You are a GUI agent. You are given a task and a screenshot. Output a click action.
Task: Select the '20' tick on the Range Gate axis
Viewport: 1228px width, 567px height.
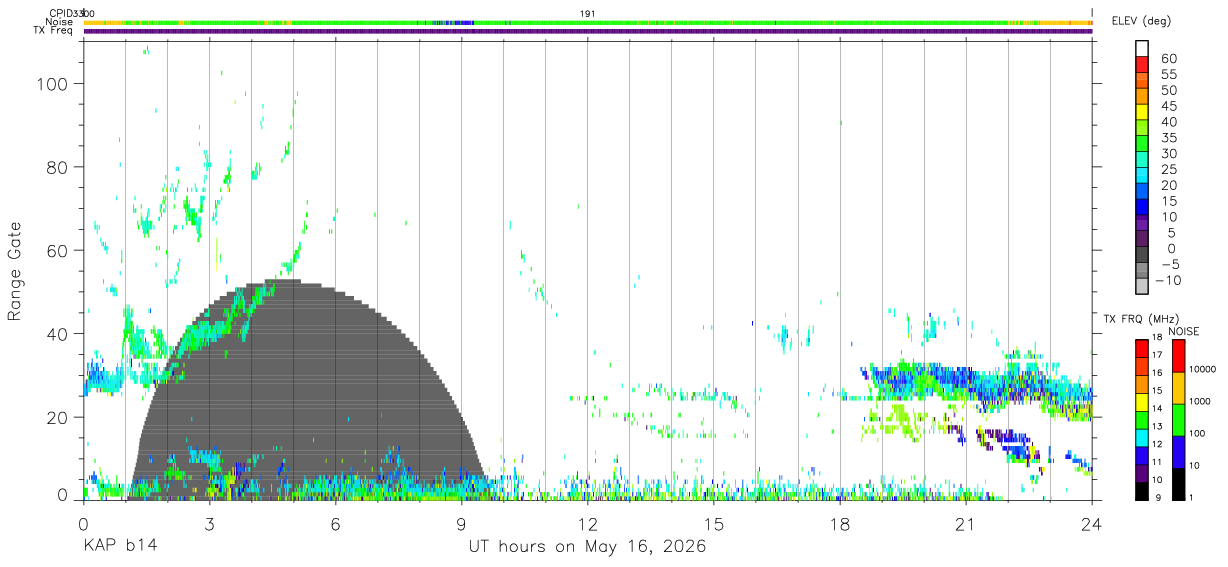[59, 416]
